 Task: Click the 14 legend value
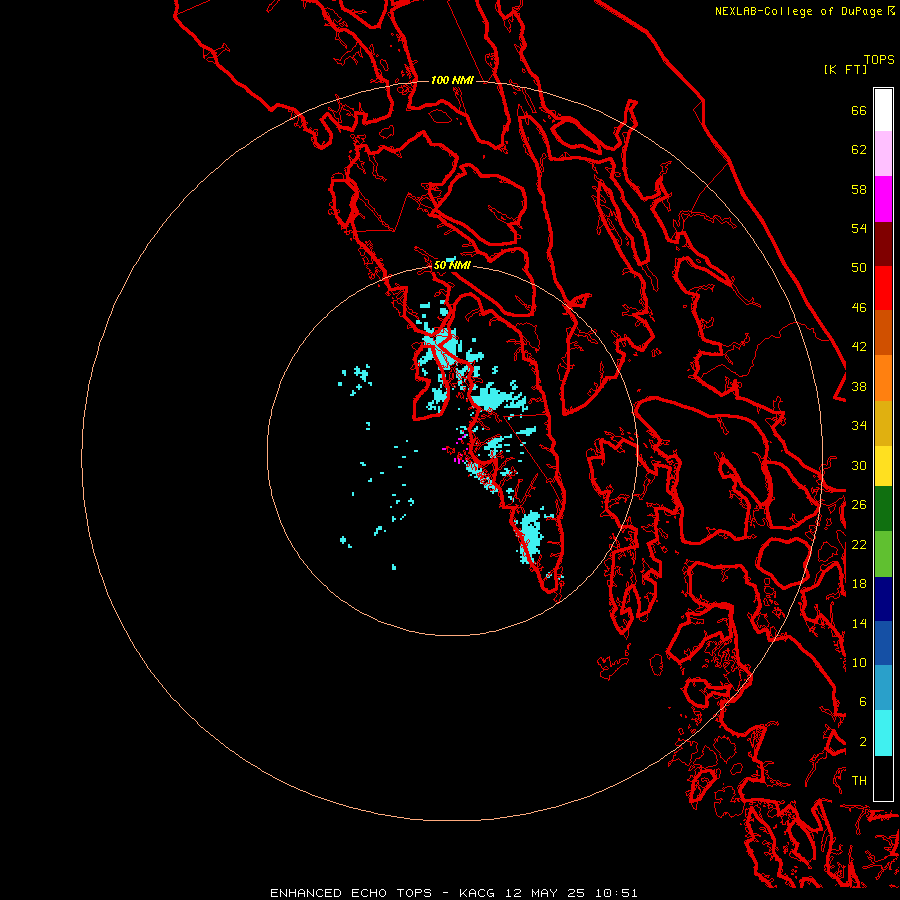tap(859, 623)
